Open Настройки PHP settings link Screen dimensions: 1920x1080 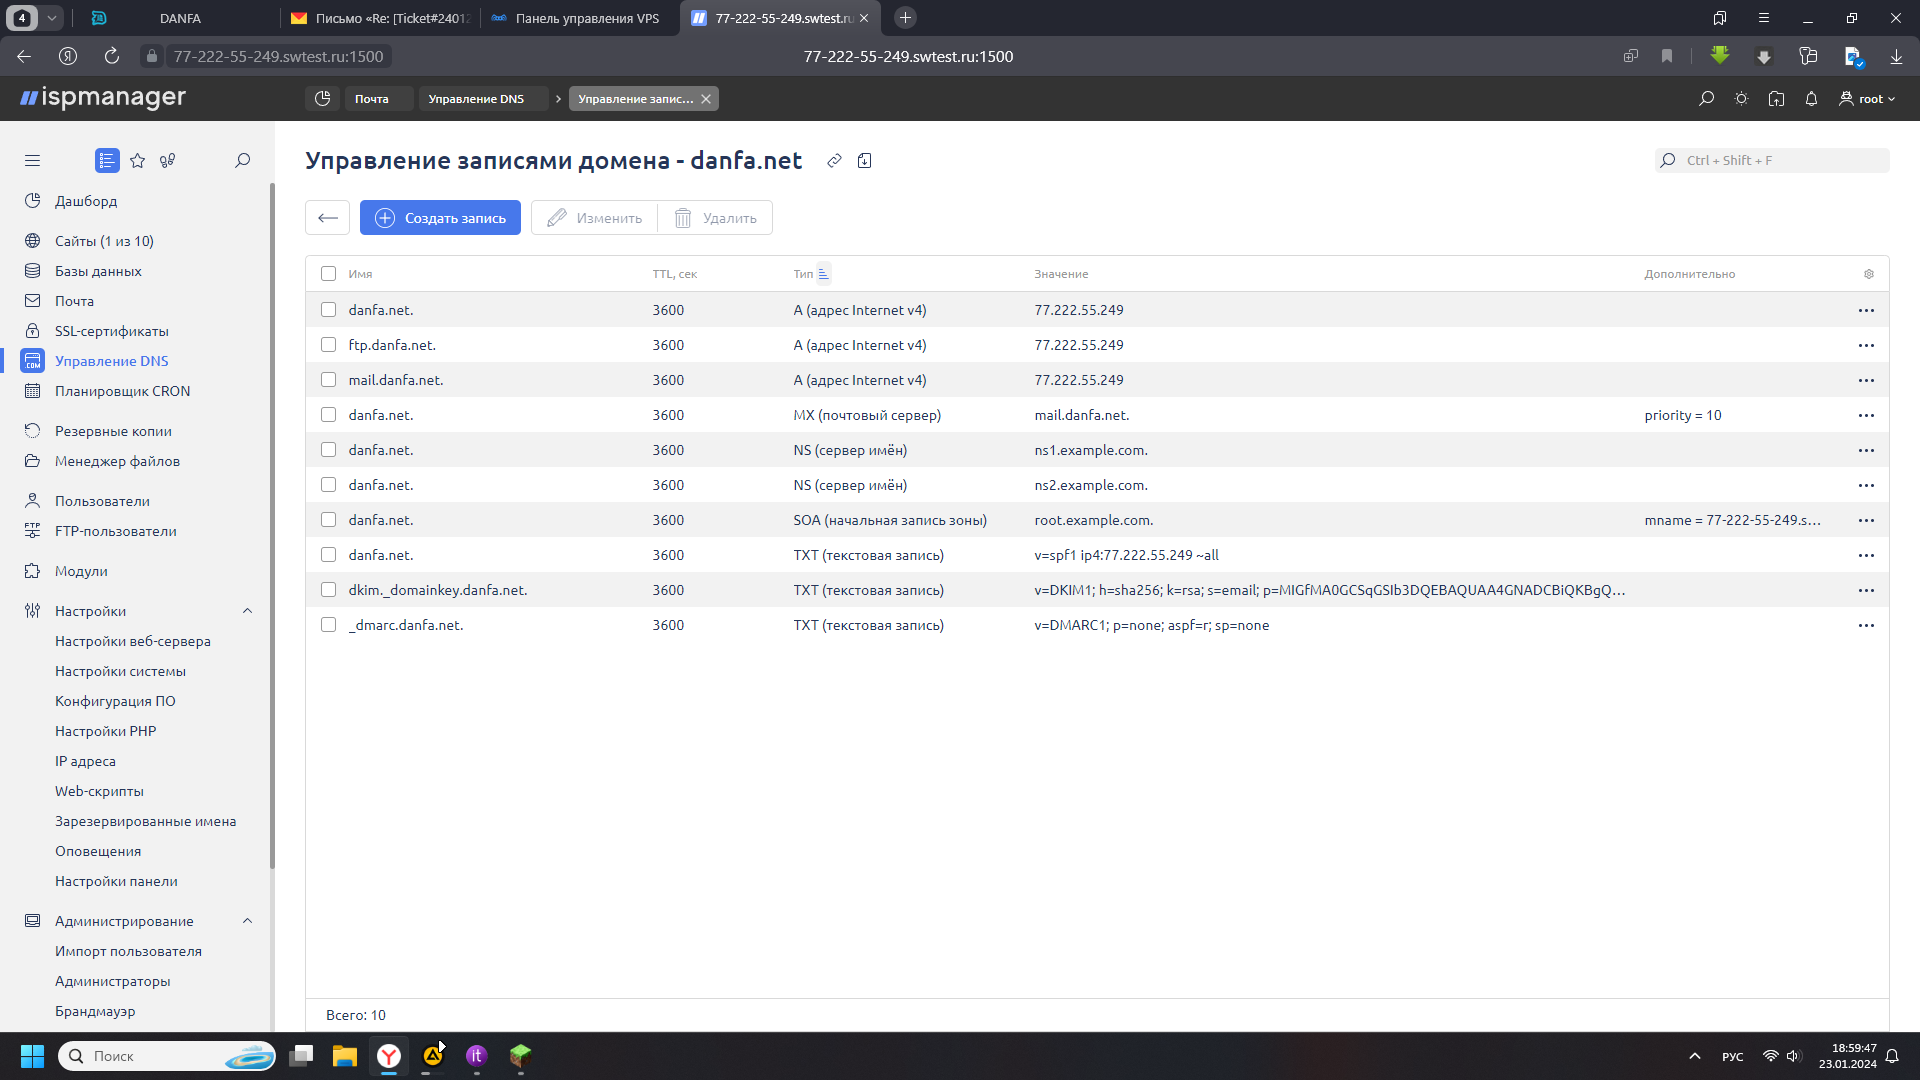[105, 731]
